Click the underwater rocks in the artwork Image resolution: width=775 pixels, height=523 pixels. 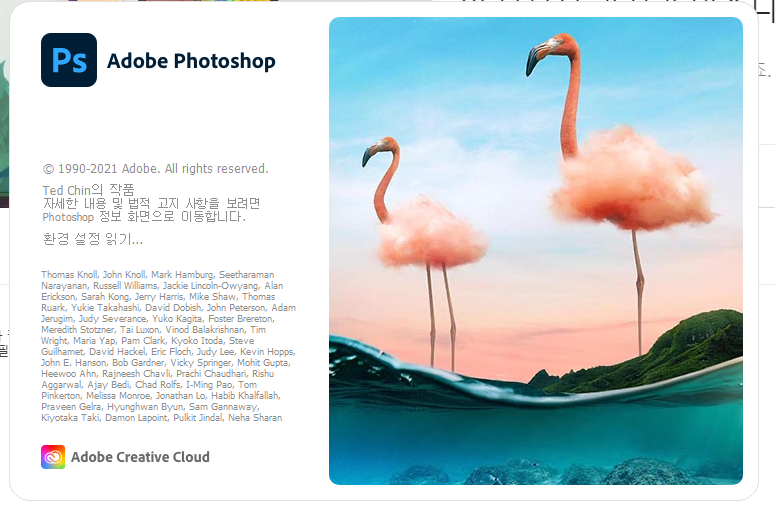tap(568, 471)
